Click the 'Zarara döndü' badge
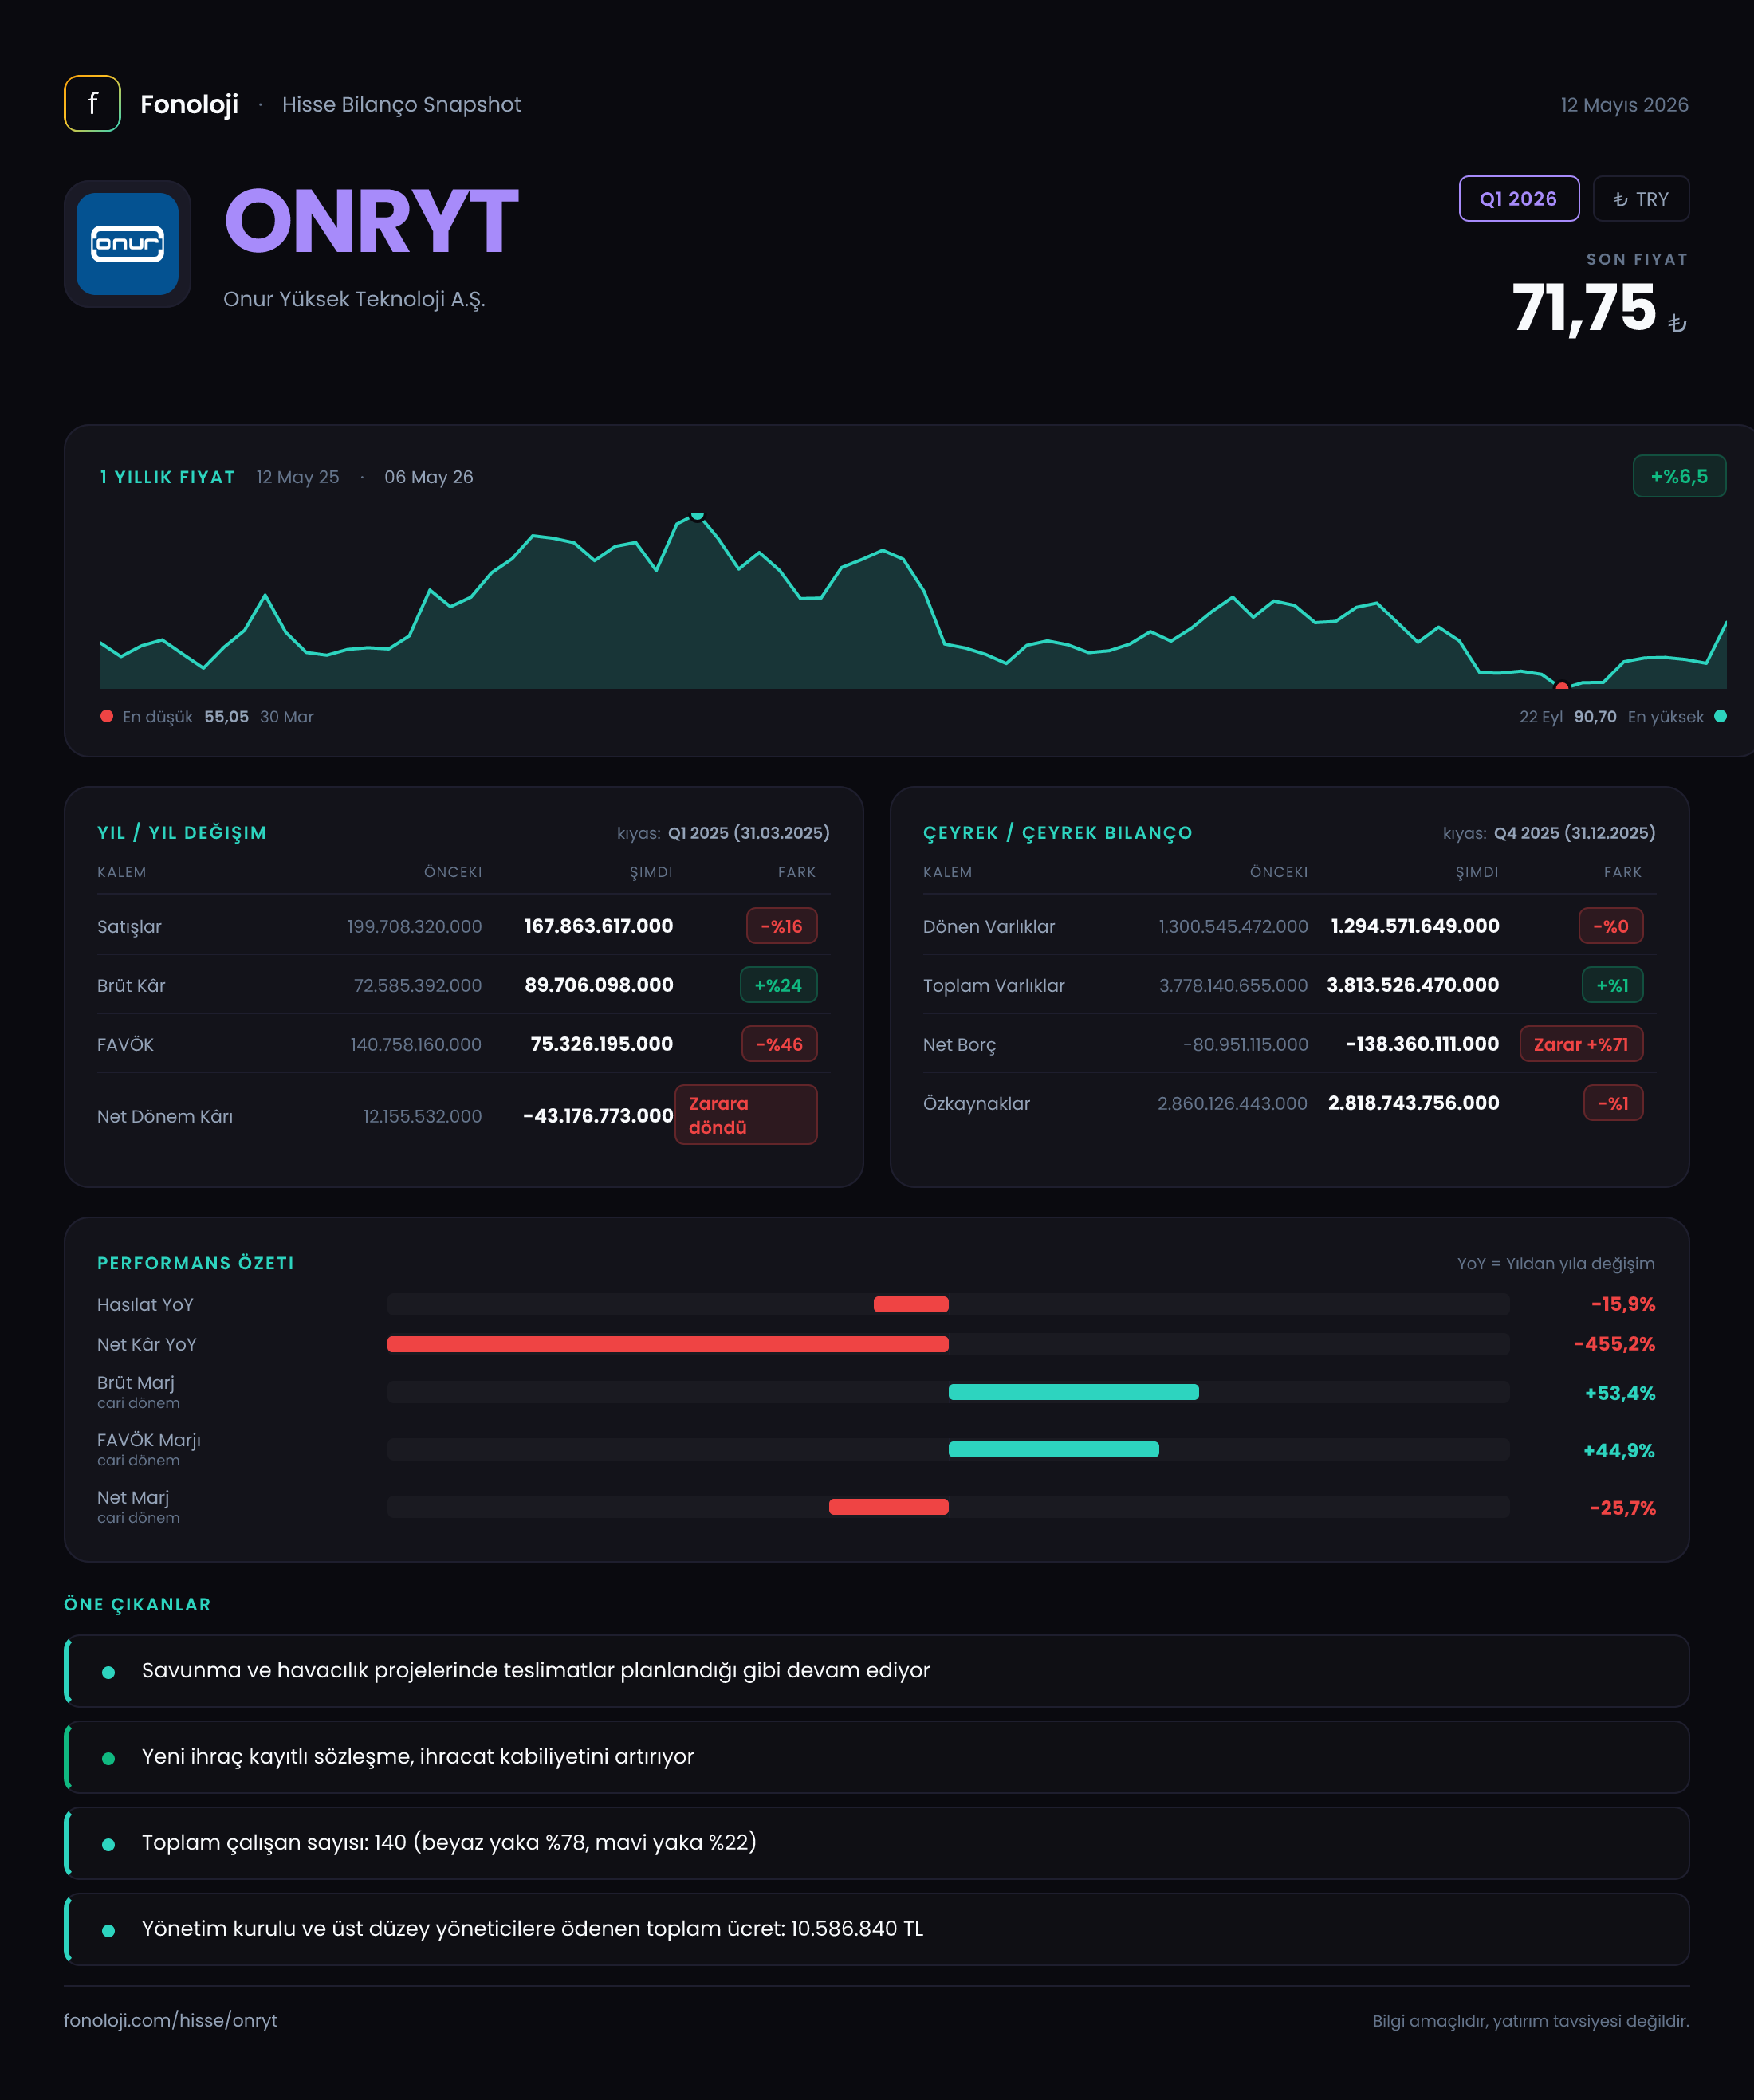This screenshot has width=1754, height=2100. tap(745, 1115)
